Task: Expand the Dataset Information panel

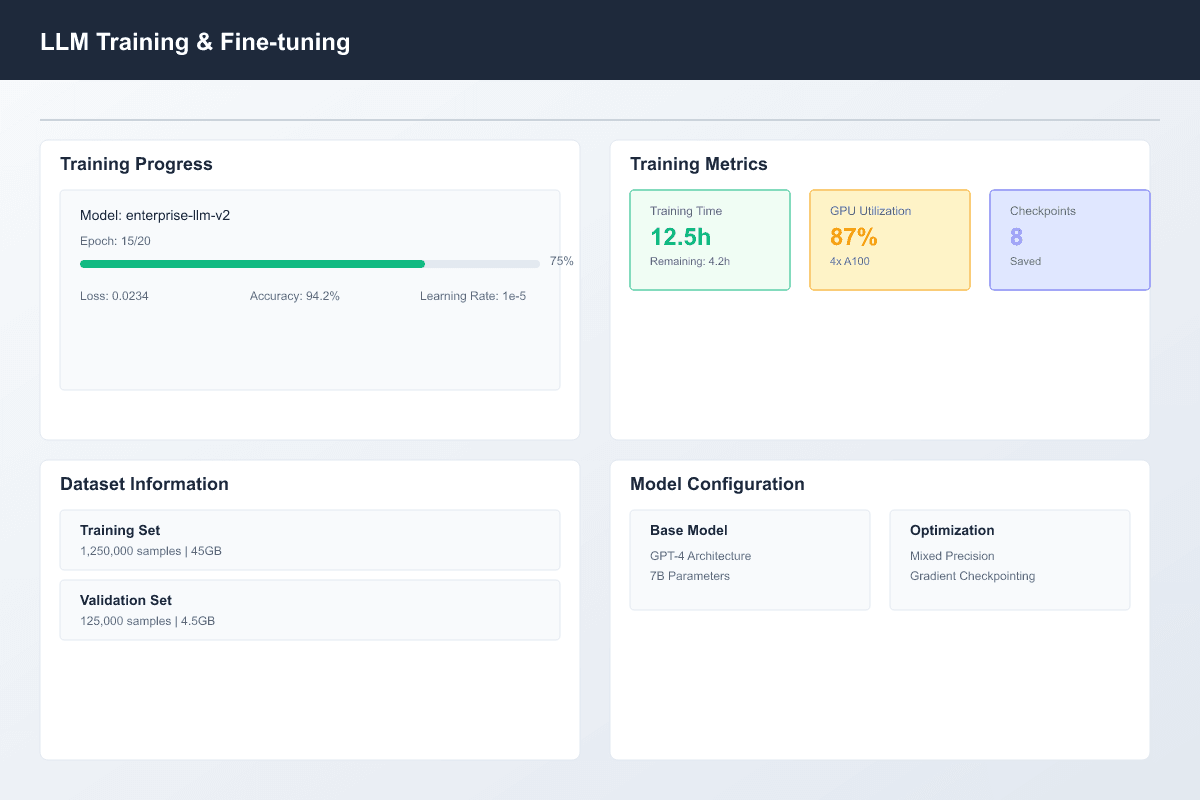Action: [144, 483]
